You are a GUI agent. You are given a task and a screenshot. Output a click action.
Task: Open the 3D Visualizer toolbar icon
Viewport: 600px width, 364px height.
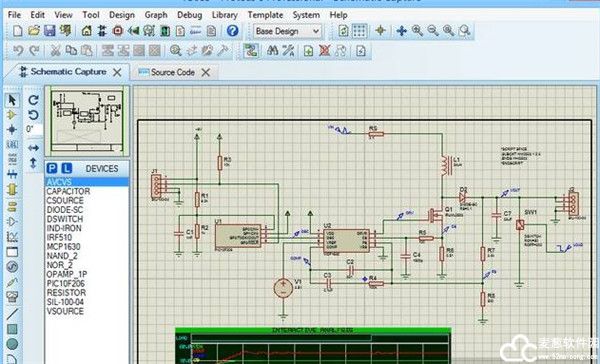[133, 31]
